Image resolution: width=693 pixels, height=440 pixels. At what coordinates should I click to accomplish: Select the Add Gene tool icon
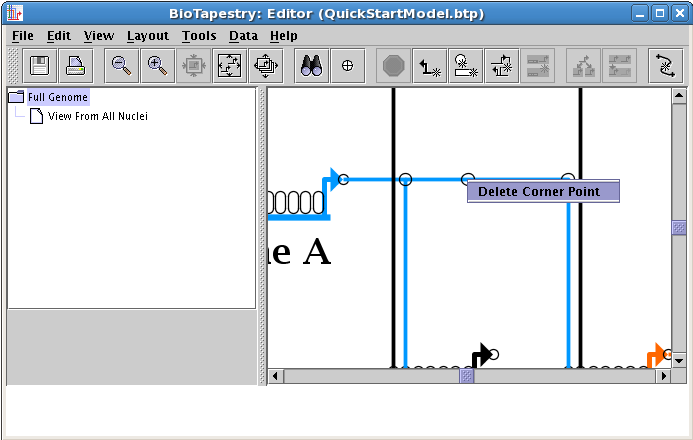(x=465, y=66)
